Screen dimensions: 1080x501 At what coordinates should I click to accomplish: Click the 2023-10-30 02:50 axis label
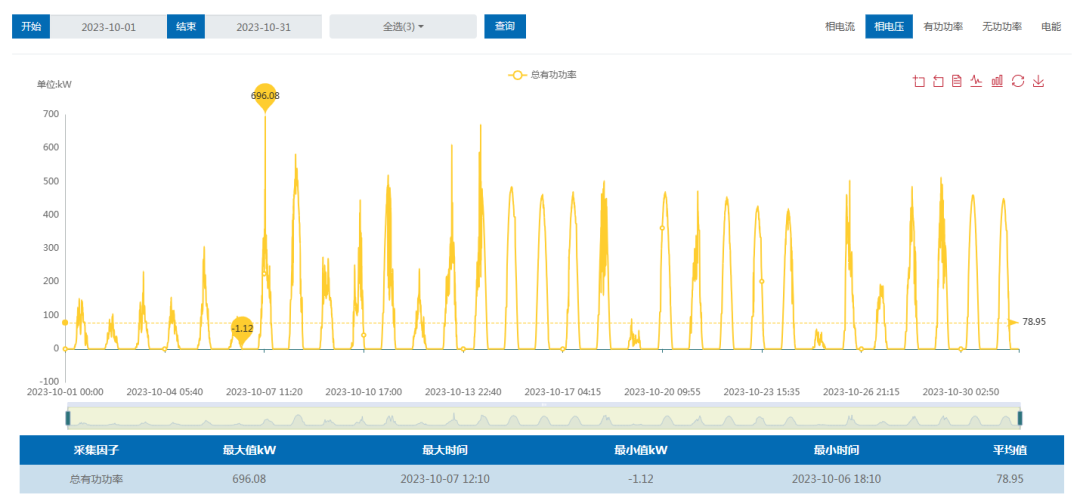coord(961,391)
